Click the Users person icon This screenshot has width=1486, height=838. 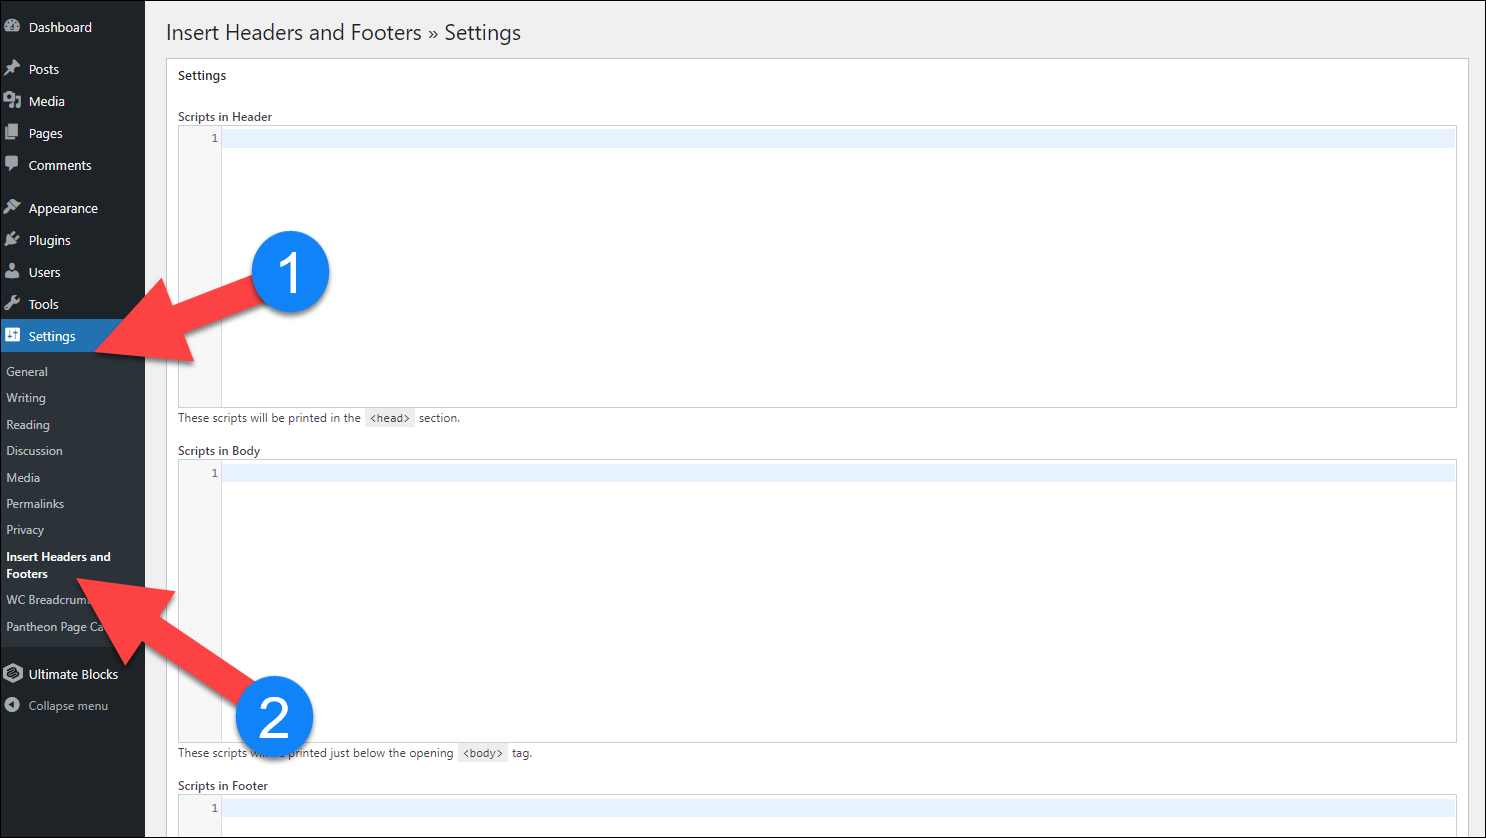click(x=12, y=272)
